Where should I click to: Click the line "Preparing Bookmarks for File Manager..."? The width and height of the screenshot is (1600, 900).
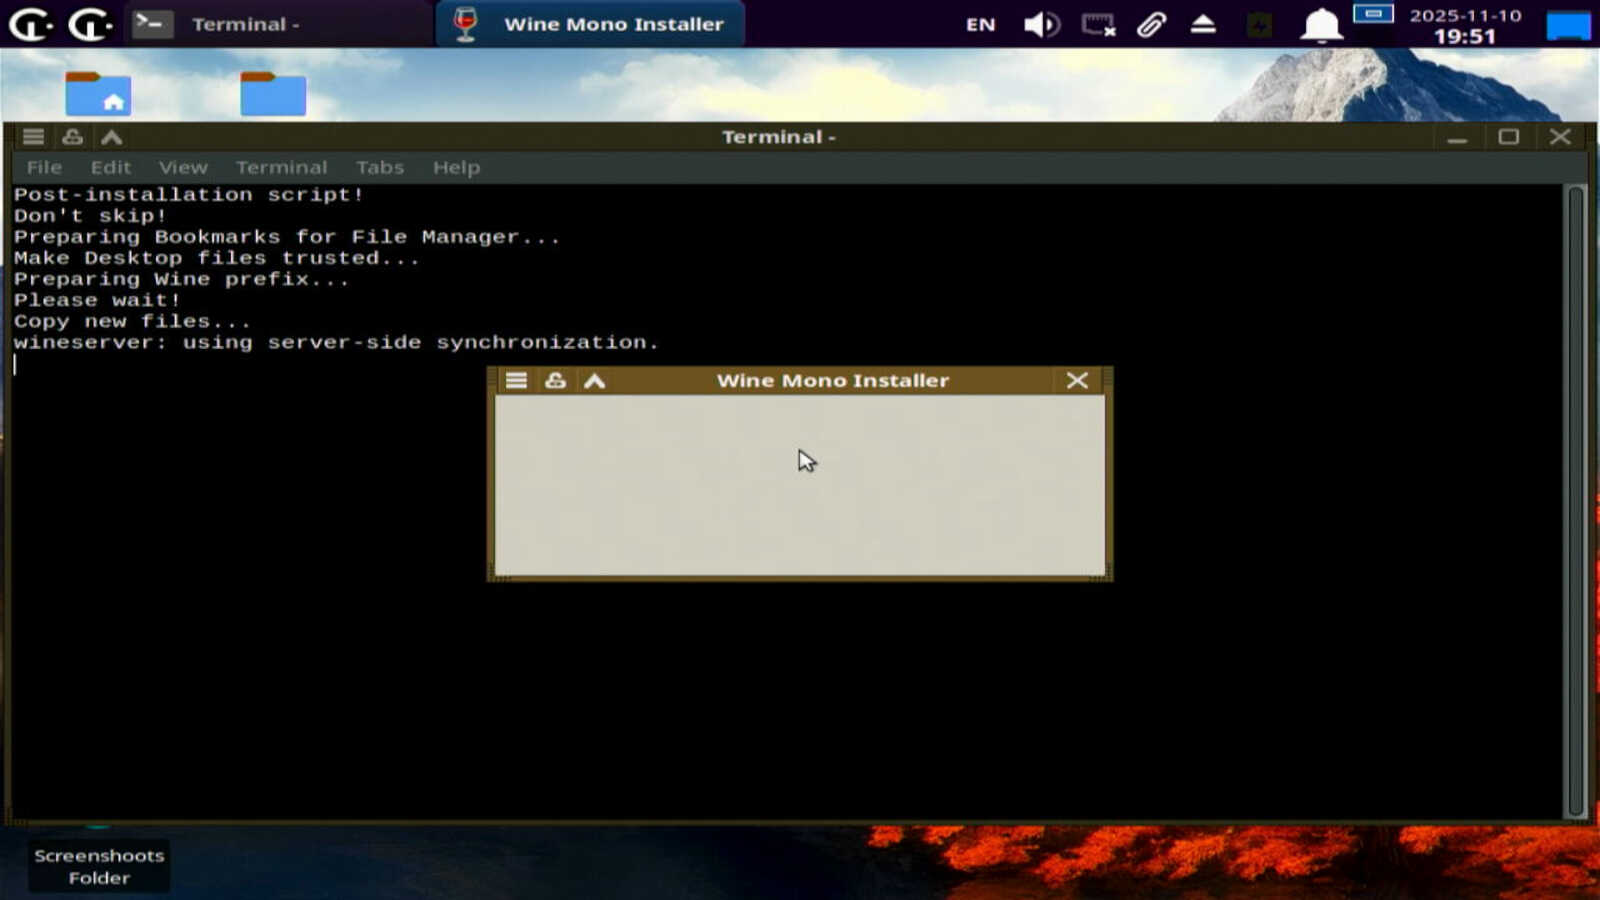point(287,237)
